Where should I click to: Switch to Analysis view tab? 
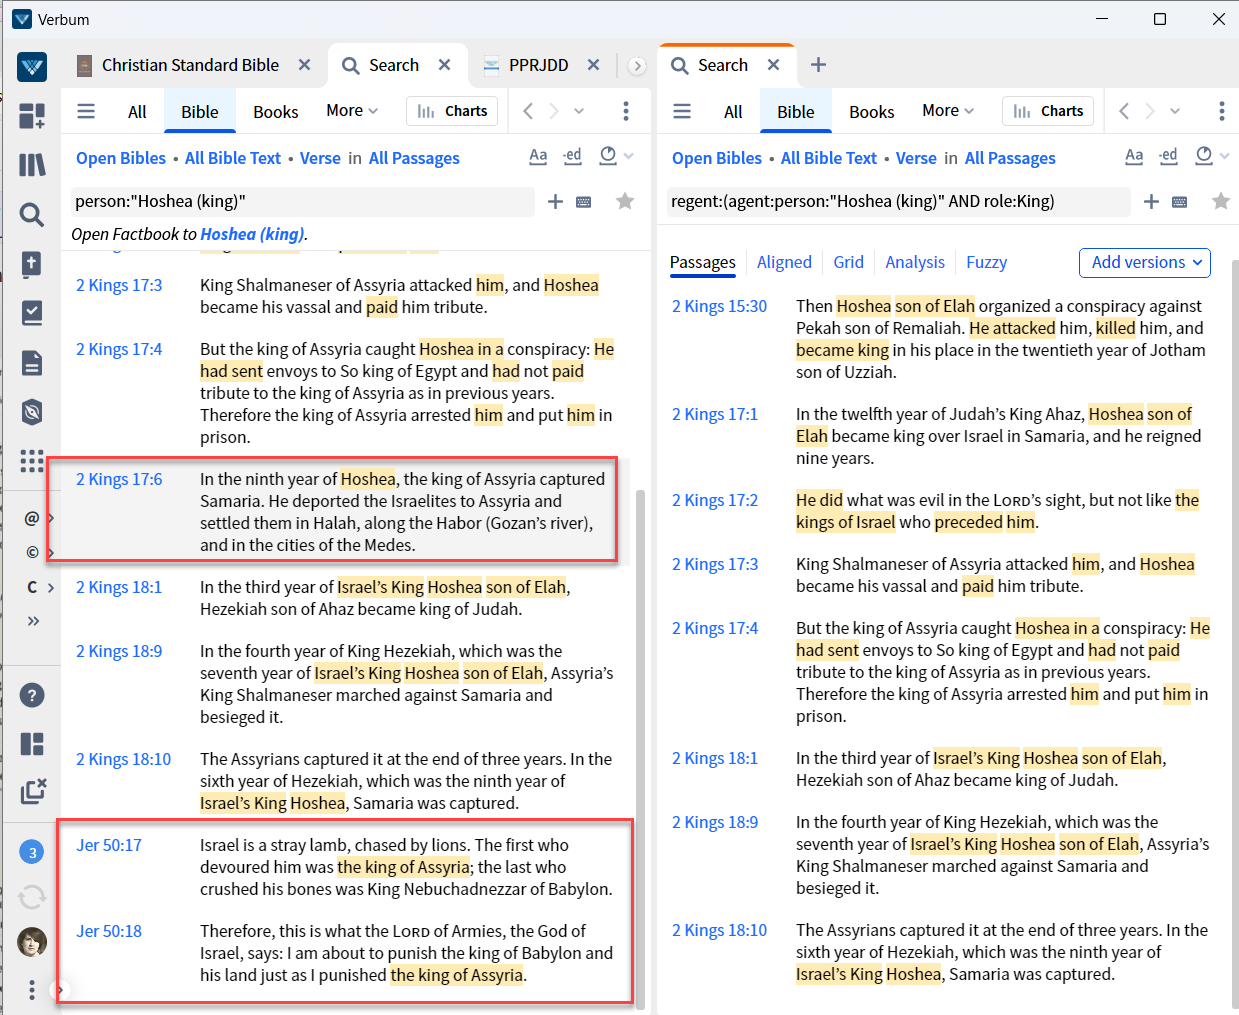pos(914,262)
